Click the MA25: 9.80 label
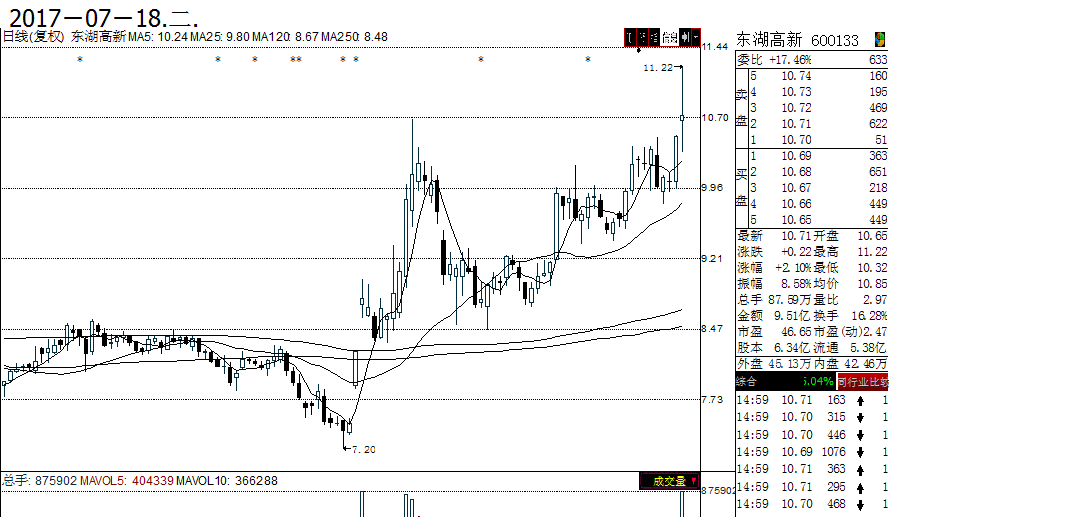Viewport: 1083px width, 517px height. 220,37
